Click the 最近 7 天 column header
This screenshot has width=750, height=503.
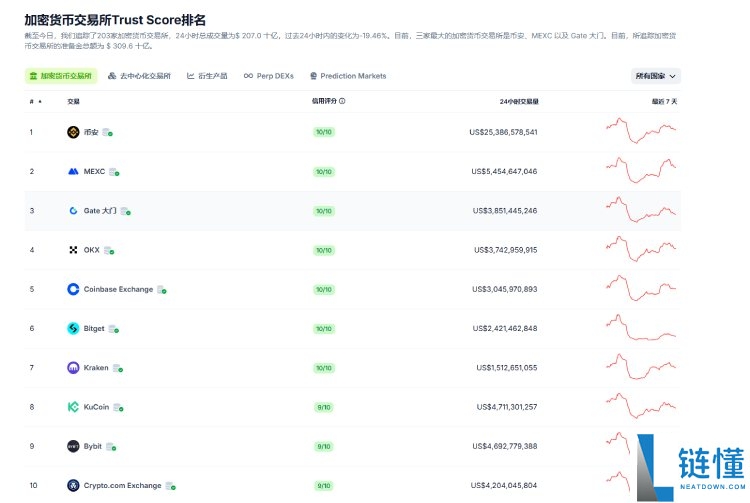point(664,101)
